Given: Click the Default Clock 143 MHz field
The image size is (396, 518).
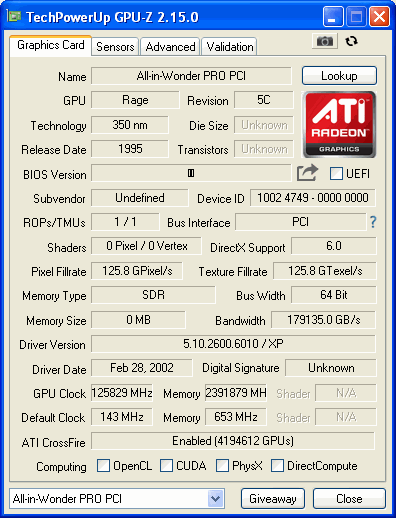Looking at the screenshot, I should coord(122,417).
